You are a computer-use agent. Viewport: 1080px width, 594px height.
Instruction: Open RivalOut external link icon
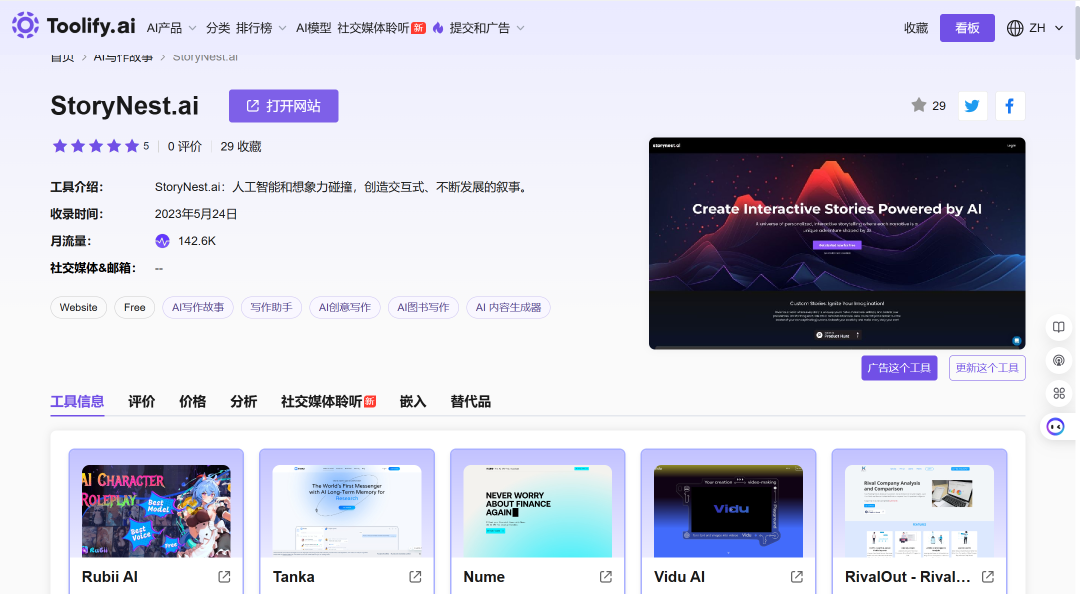pos(988,577)
